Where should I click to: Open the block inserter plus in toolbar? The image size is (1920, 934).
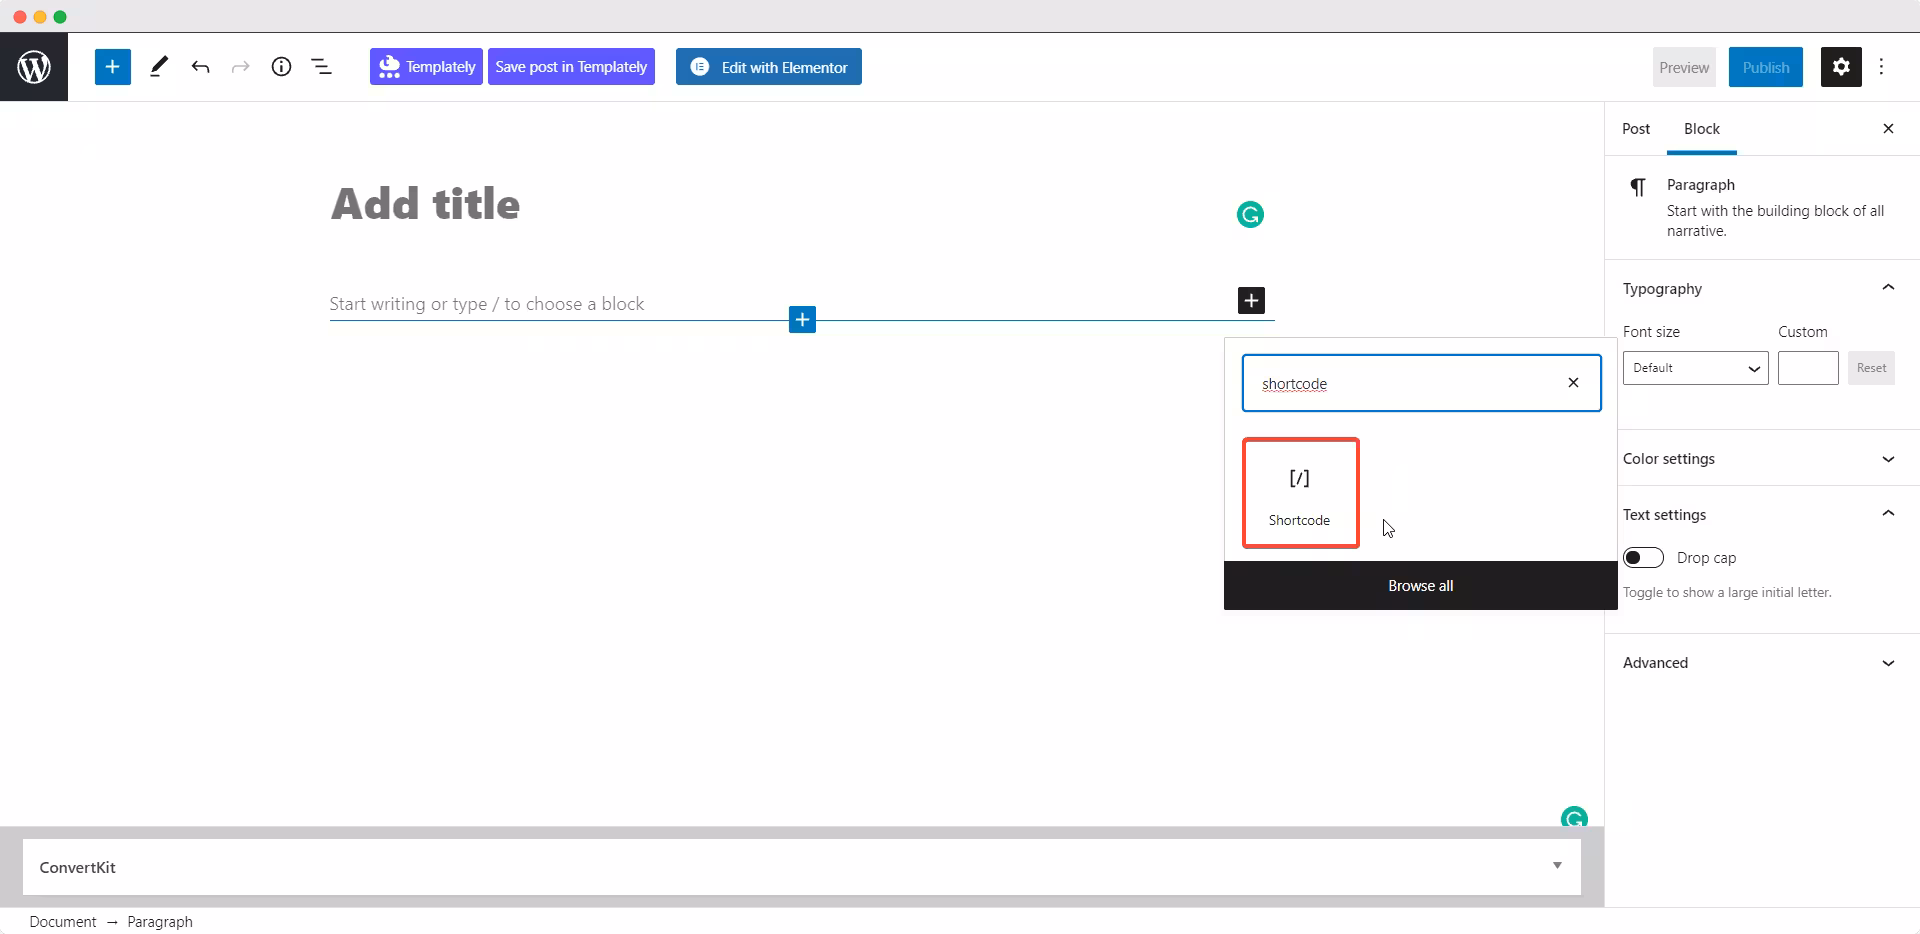[113, 67]
